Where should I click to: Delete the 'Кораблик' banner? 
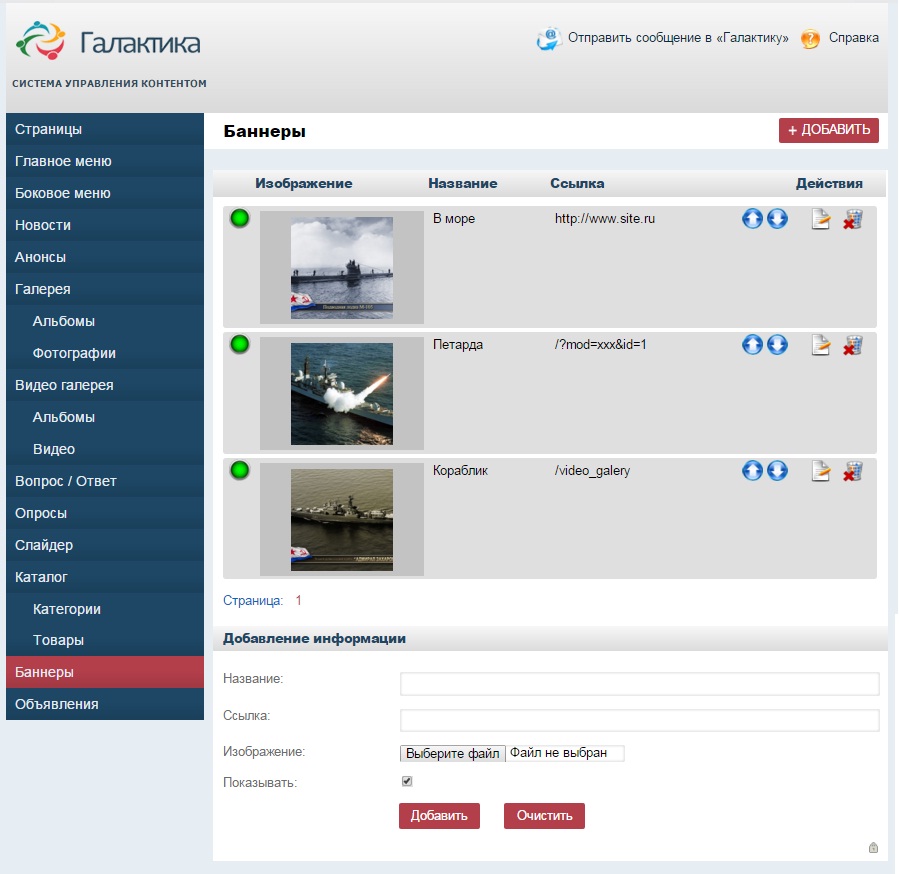(x=853, y=471)
